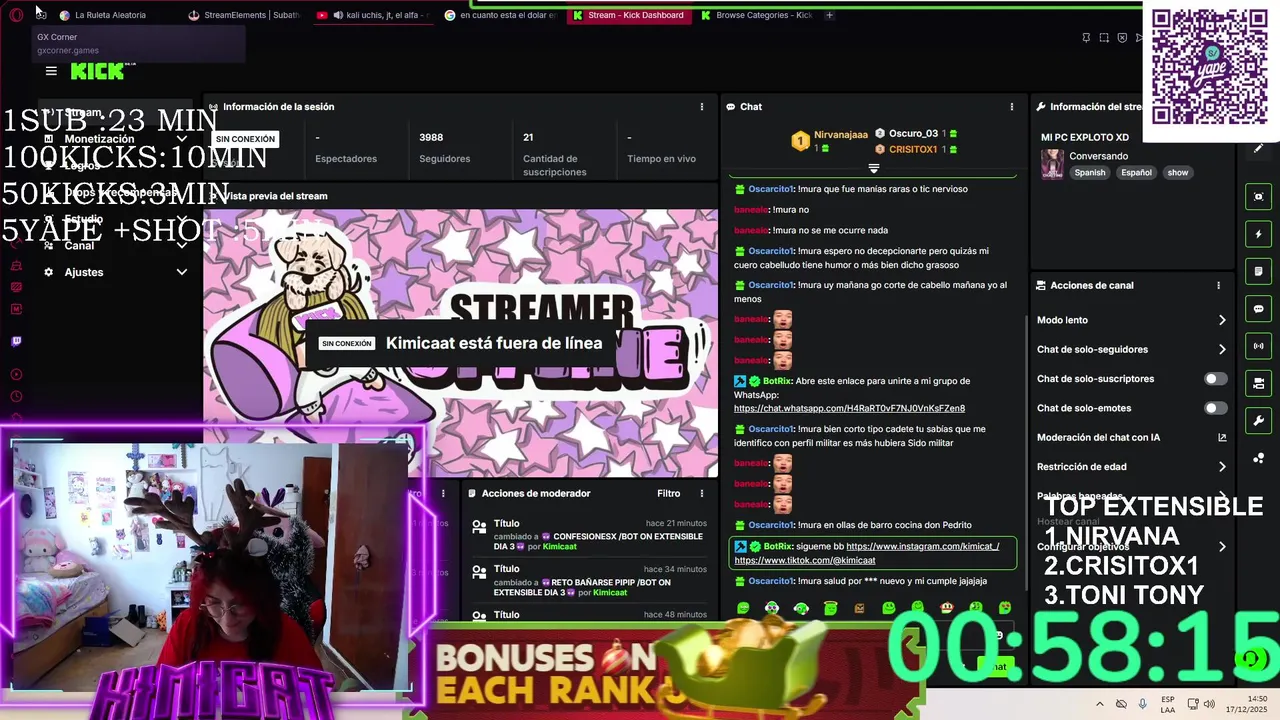The height and width of the screenshot is (720, 1280).
Task: Expand Modo lento settings
Action: click(1222, 320)
